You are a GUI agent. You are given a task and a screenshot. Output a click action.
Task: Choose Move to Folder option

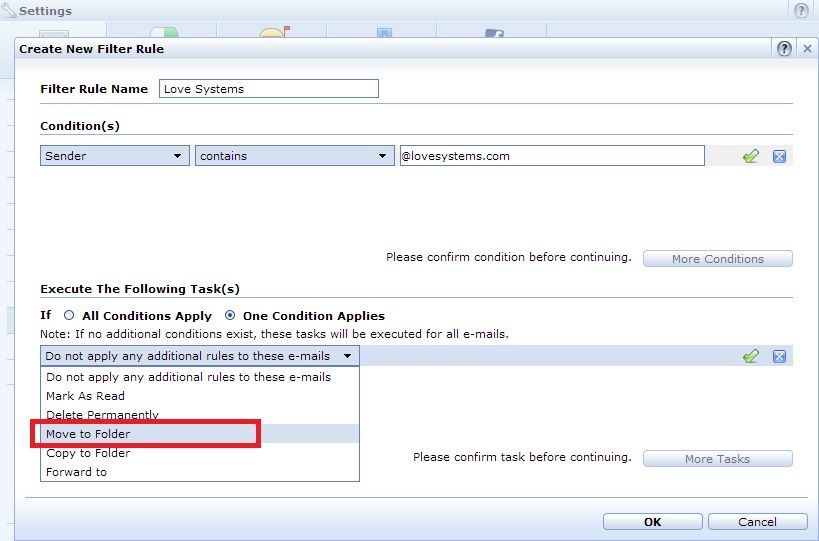200,433
